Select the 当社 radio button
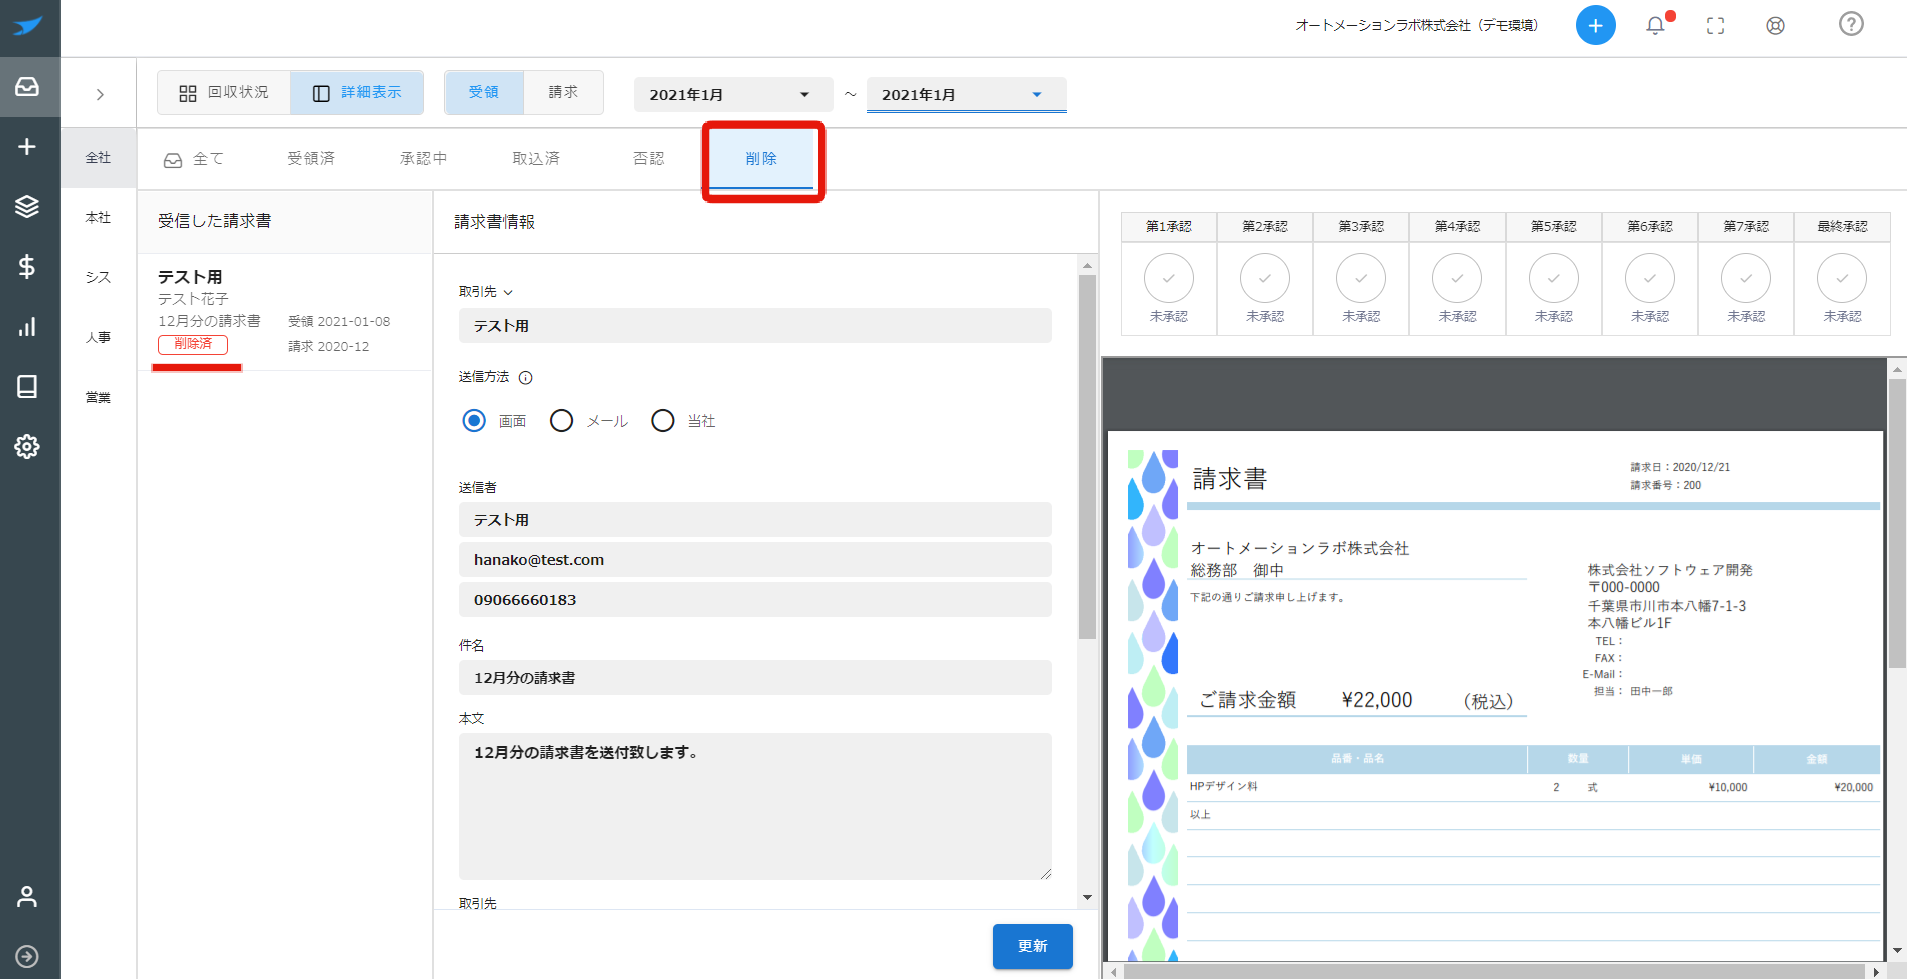The height and width of the screenshot is (979, 1907). [663, 421]
